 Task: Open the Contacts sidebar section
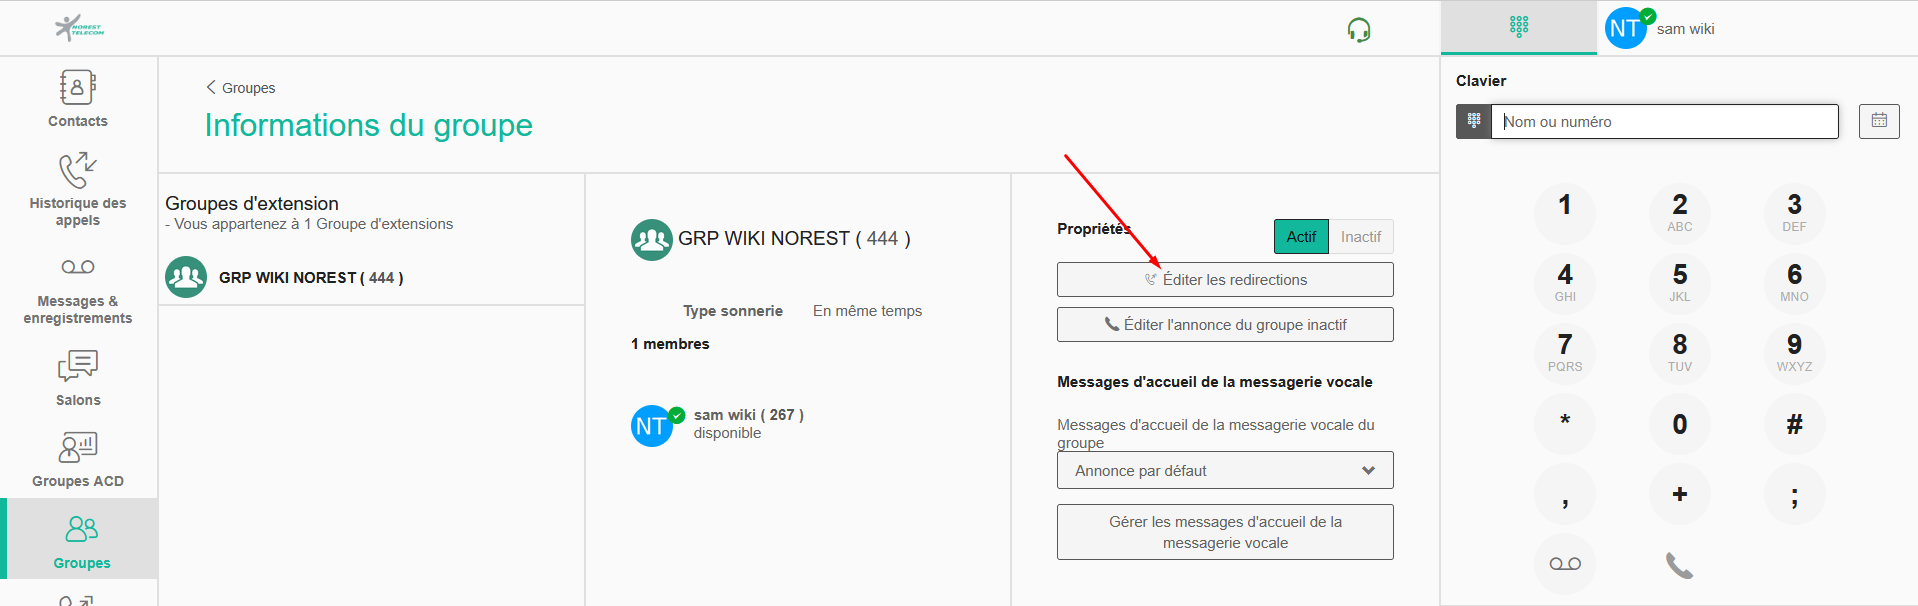click(78, 99)
